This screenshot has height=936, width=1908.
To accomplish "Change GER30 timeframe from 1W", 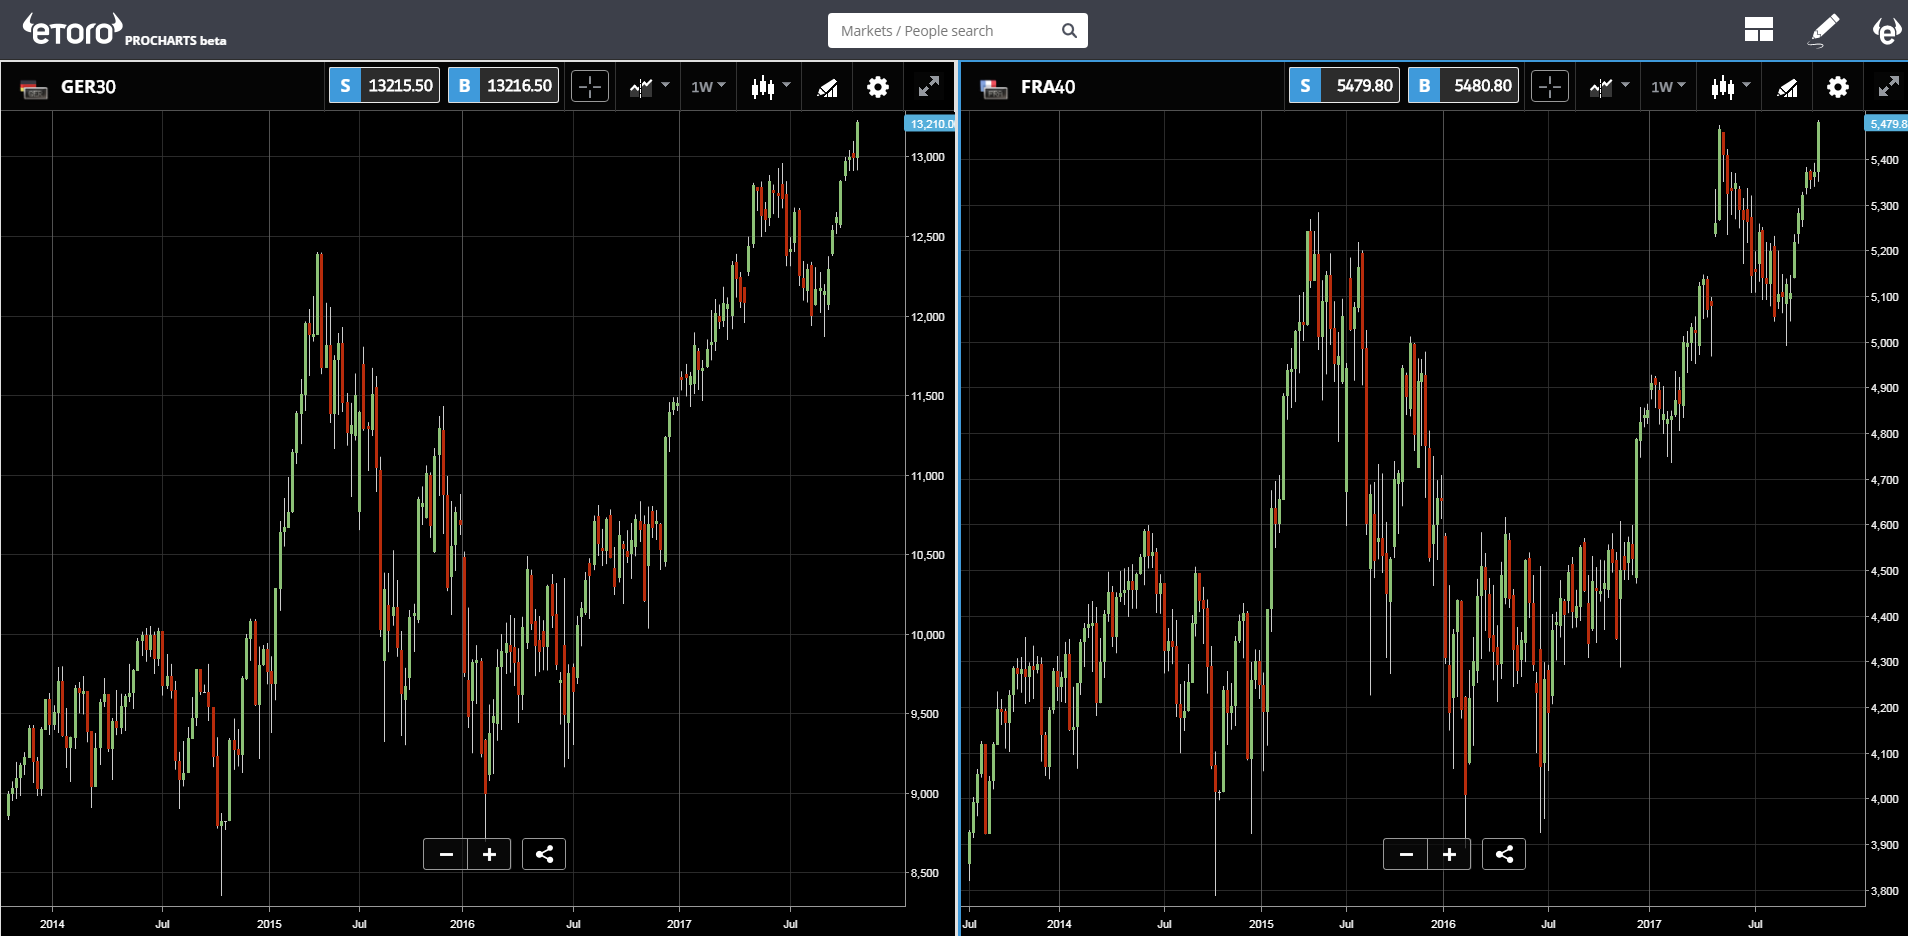I will (708, 87).
